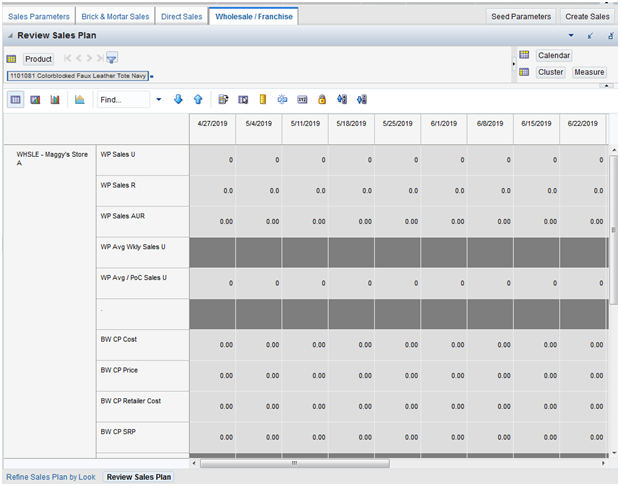The image size is (620, 486).
Task: Collapse the Review Sales Plan panel triangle
Action: (10, 36)
